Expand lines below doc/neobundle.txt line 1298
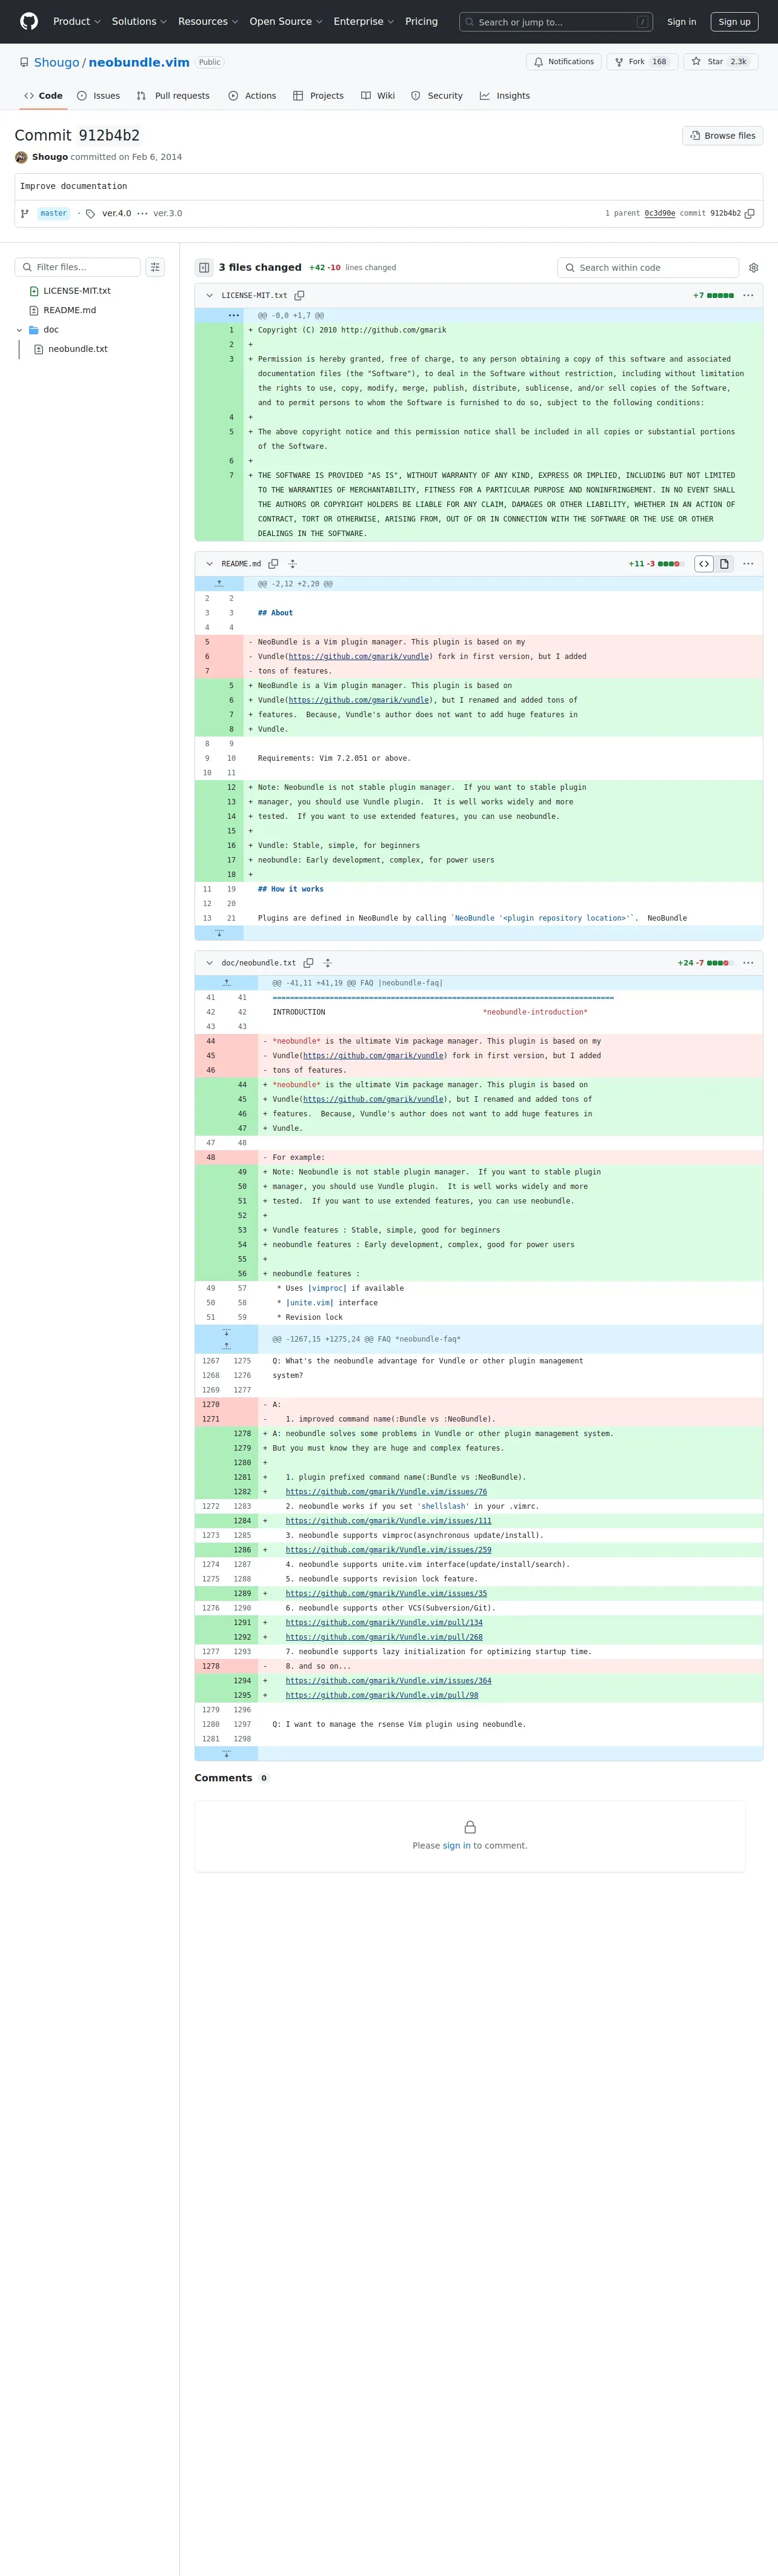778x2576 pixels. [x=226, y=1754]
